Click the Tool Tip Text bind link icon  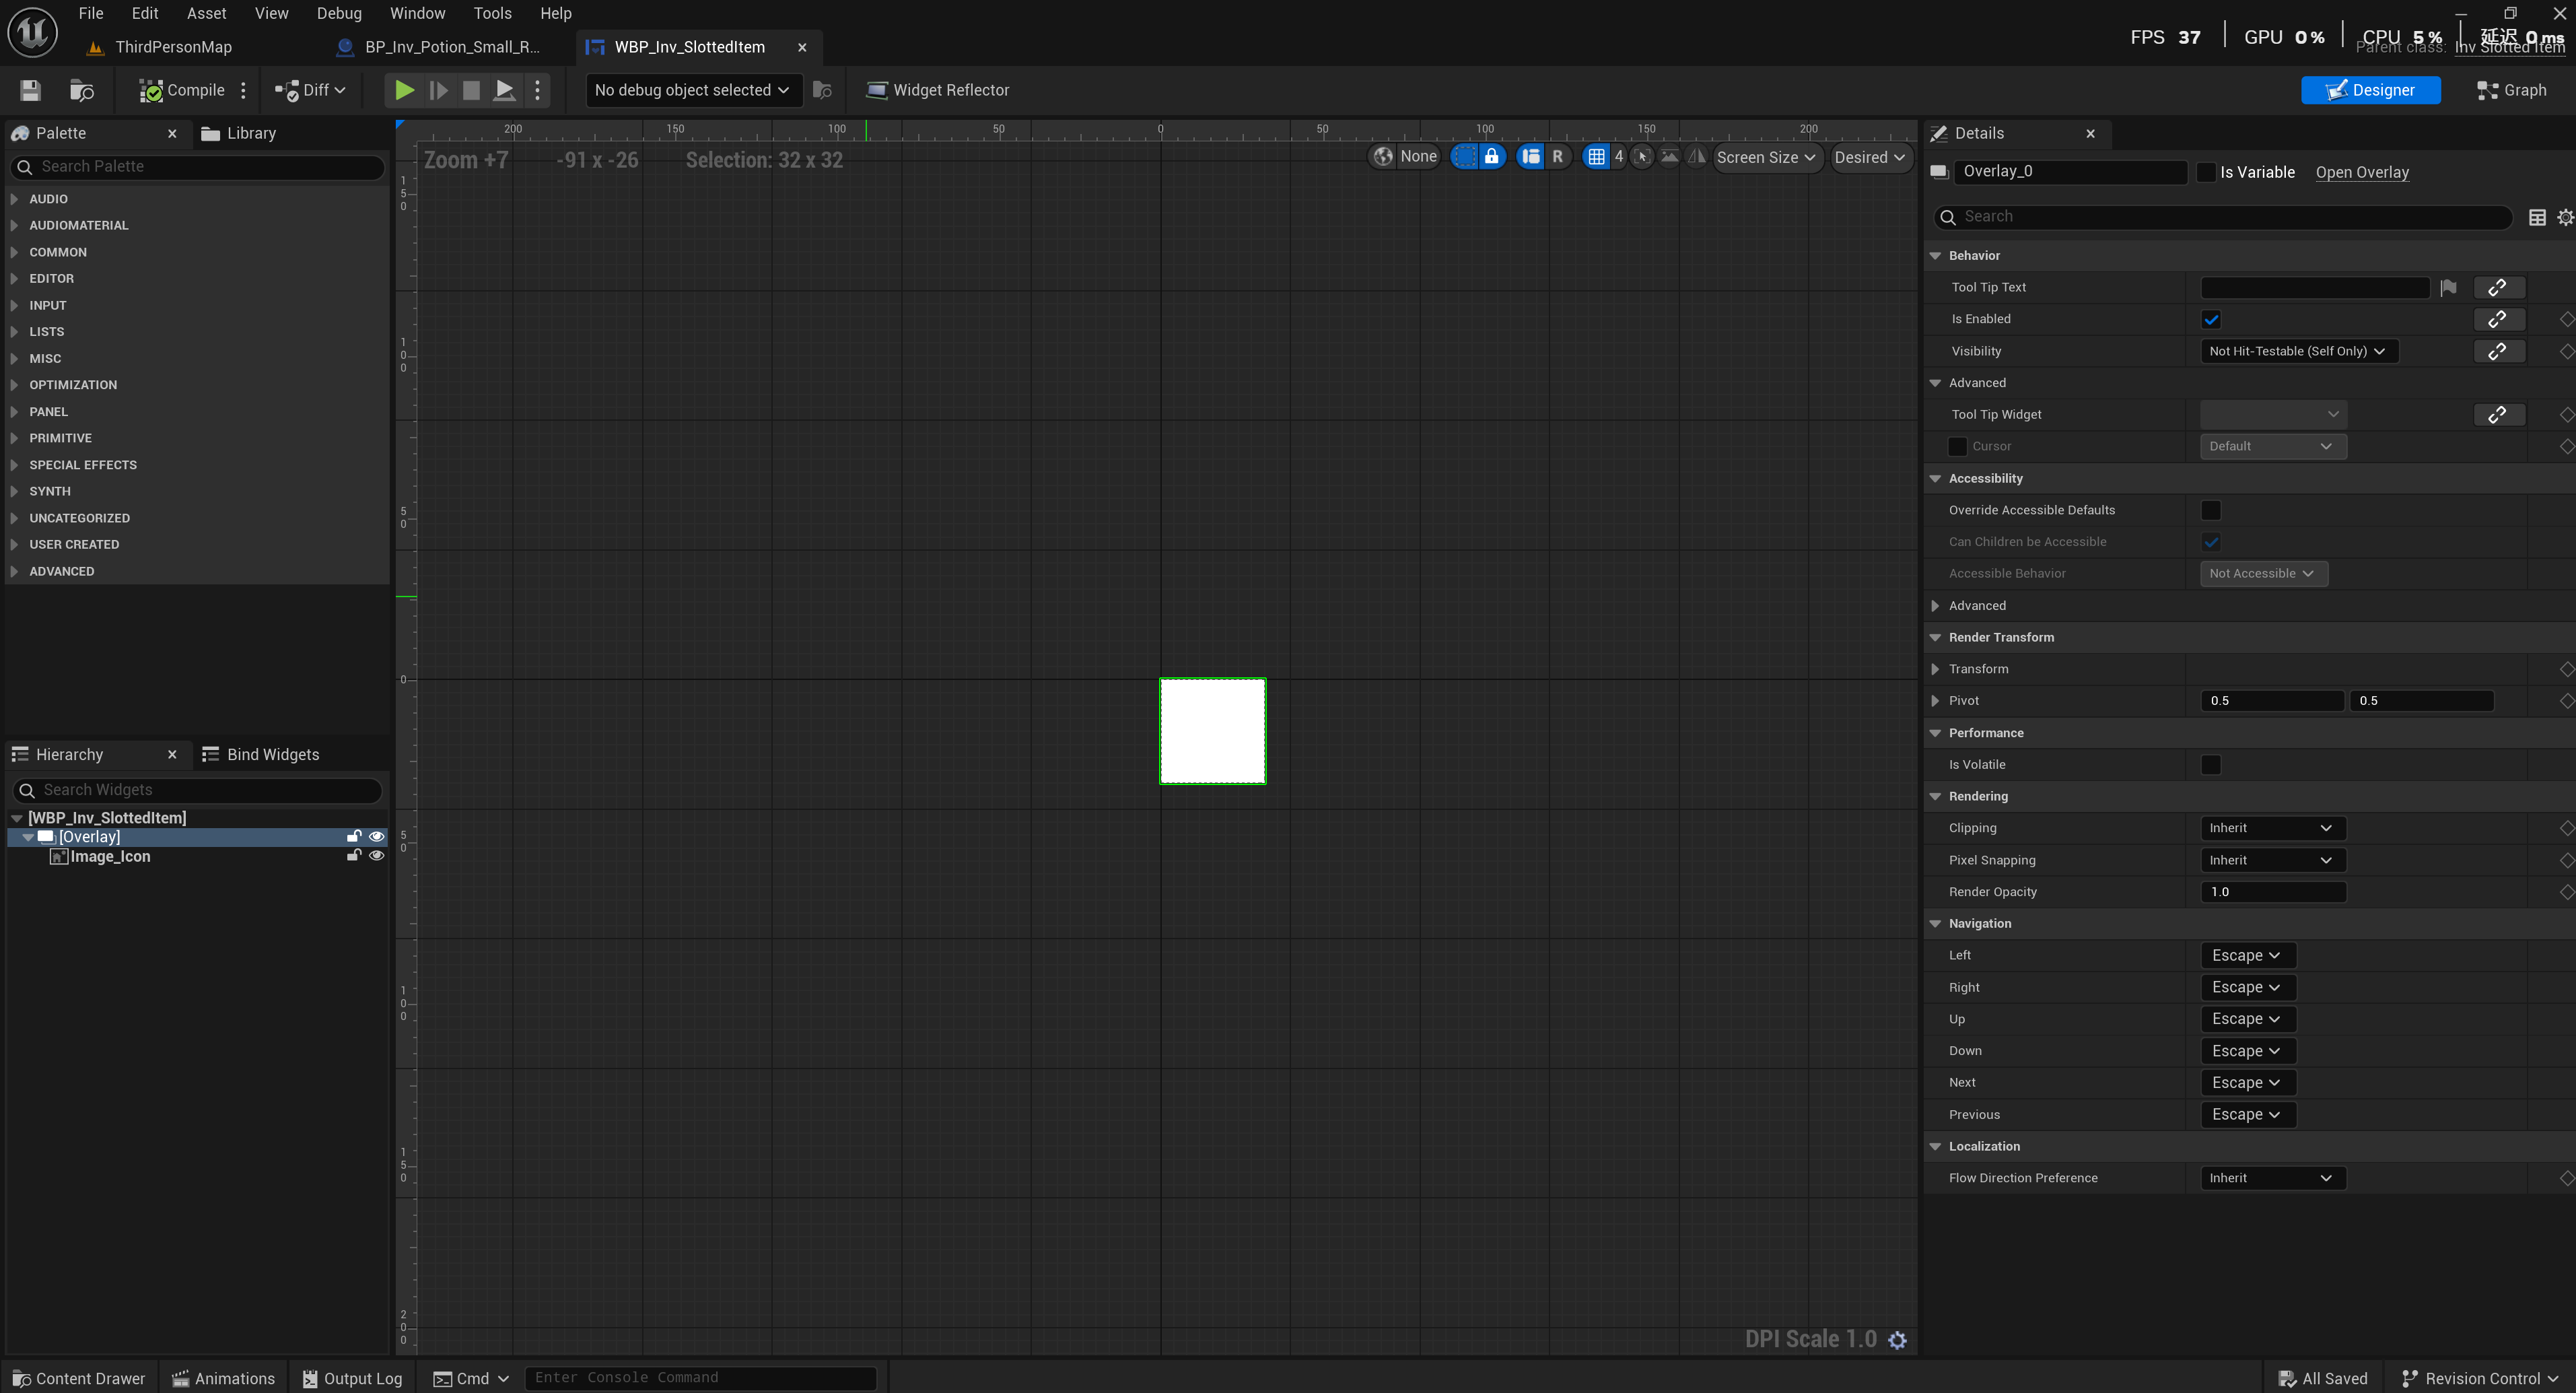[x=2497, y=288]
